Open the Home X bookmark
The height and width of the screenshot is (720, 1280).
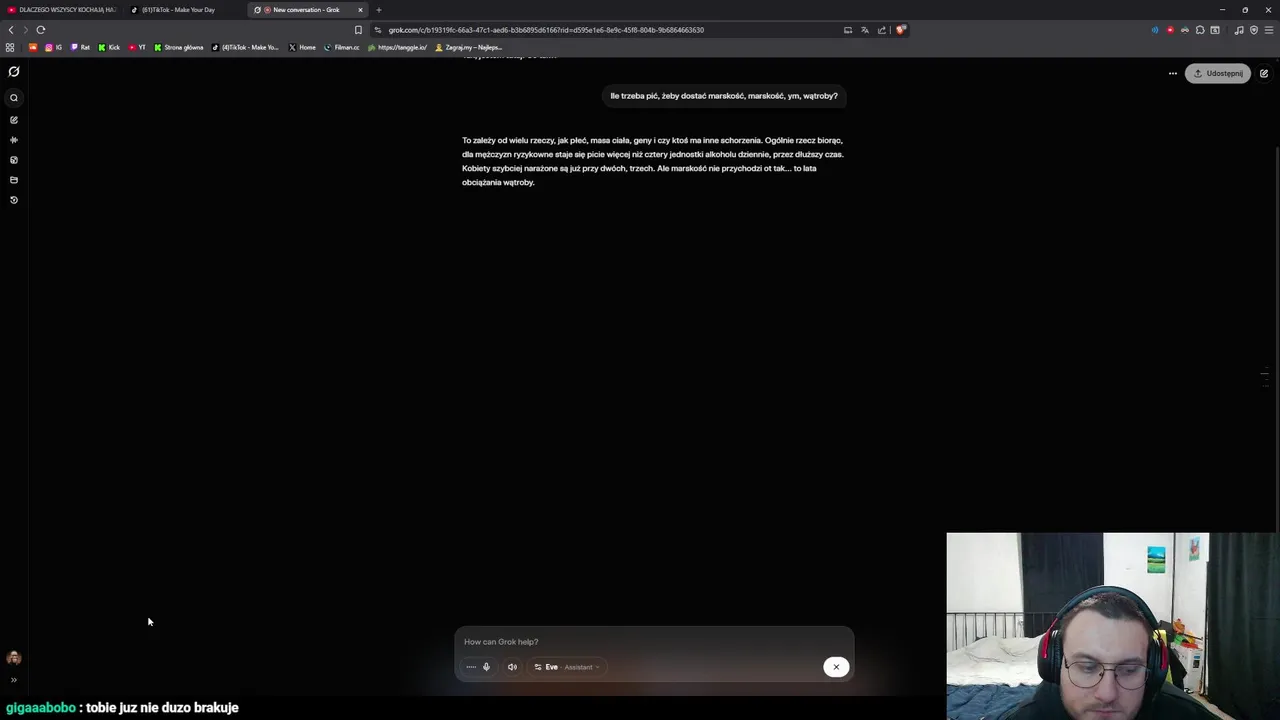302,47
